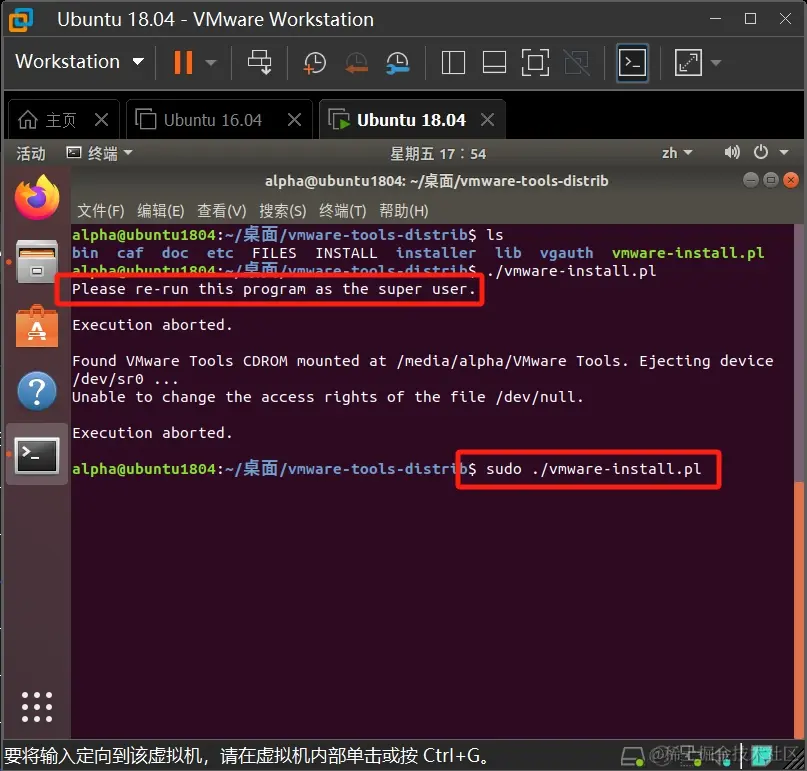
Task: Close the Ubuntu 18.04 tab
Action: [x=487, y=120]
